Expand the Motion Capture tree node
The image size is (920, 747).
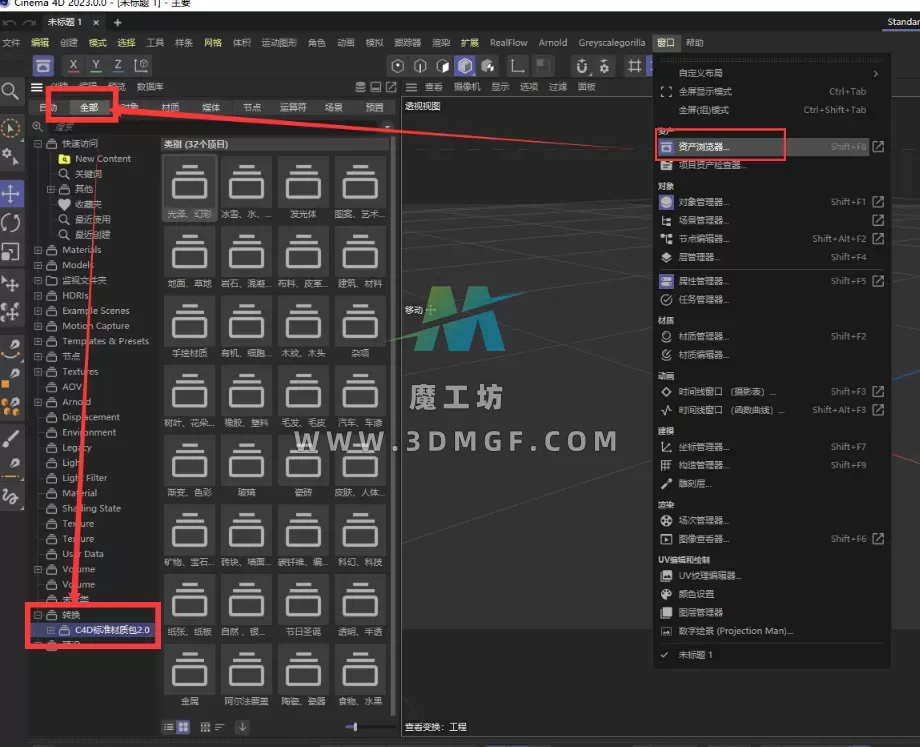click(x=38, y=326)
